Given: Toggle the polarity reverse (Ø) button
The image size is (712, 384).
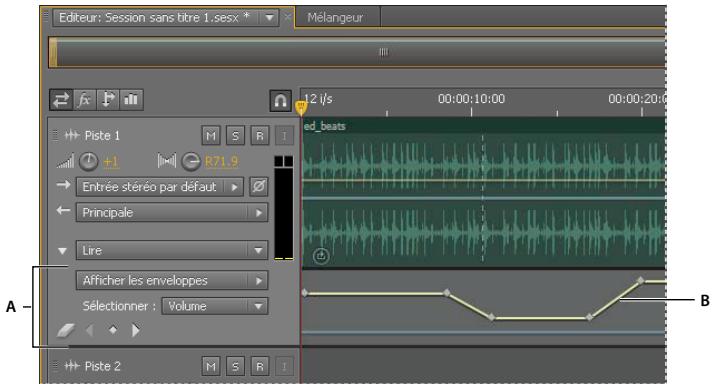Looking at the screenshot, I should [x=259, y=187].
